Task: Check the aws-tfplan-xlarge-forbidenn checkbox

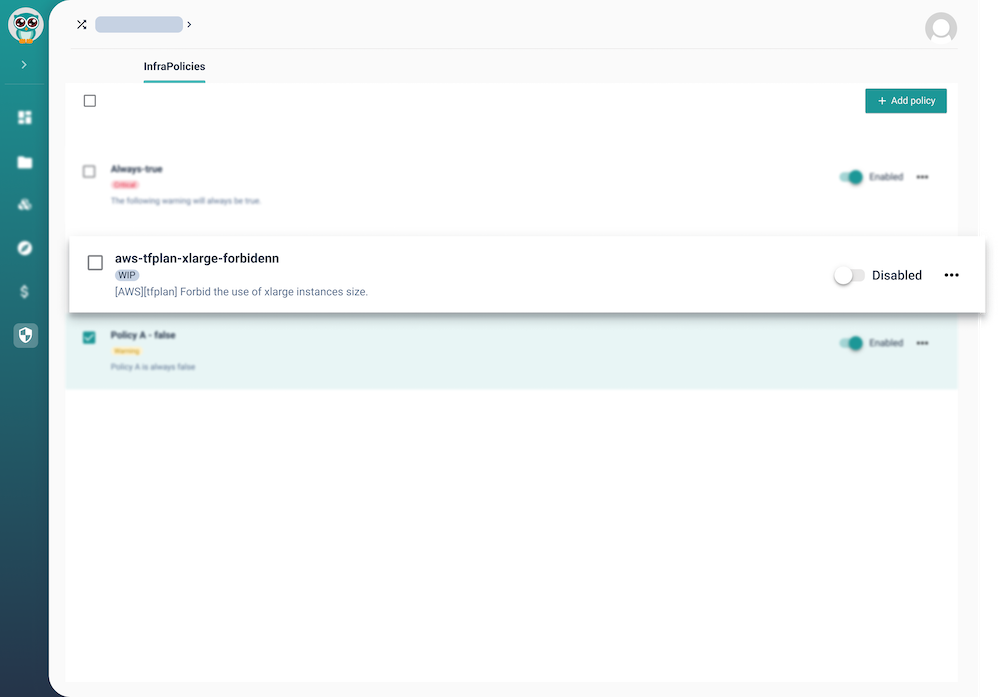Action: pos(95,263)
